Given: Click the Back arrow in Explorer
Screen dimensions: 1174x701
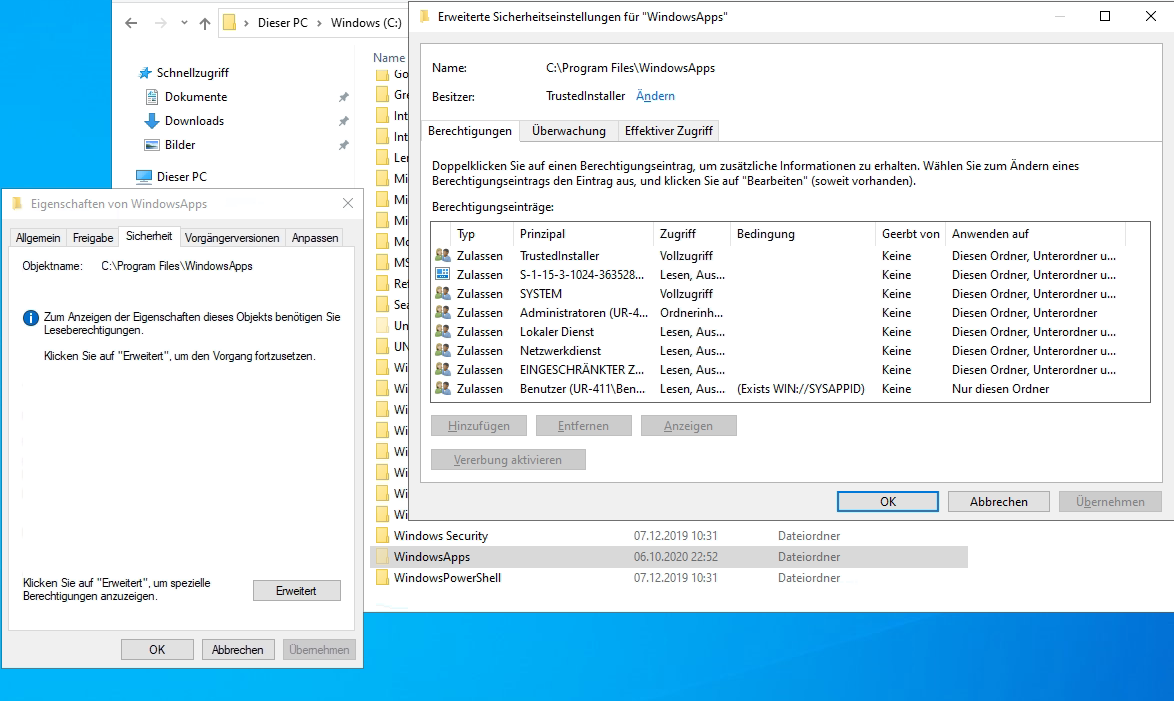Looking at the screenshot, I should (131, 23).
